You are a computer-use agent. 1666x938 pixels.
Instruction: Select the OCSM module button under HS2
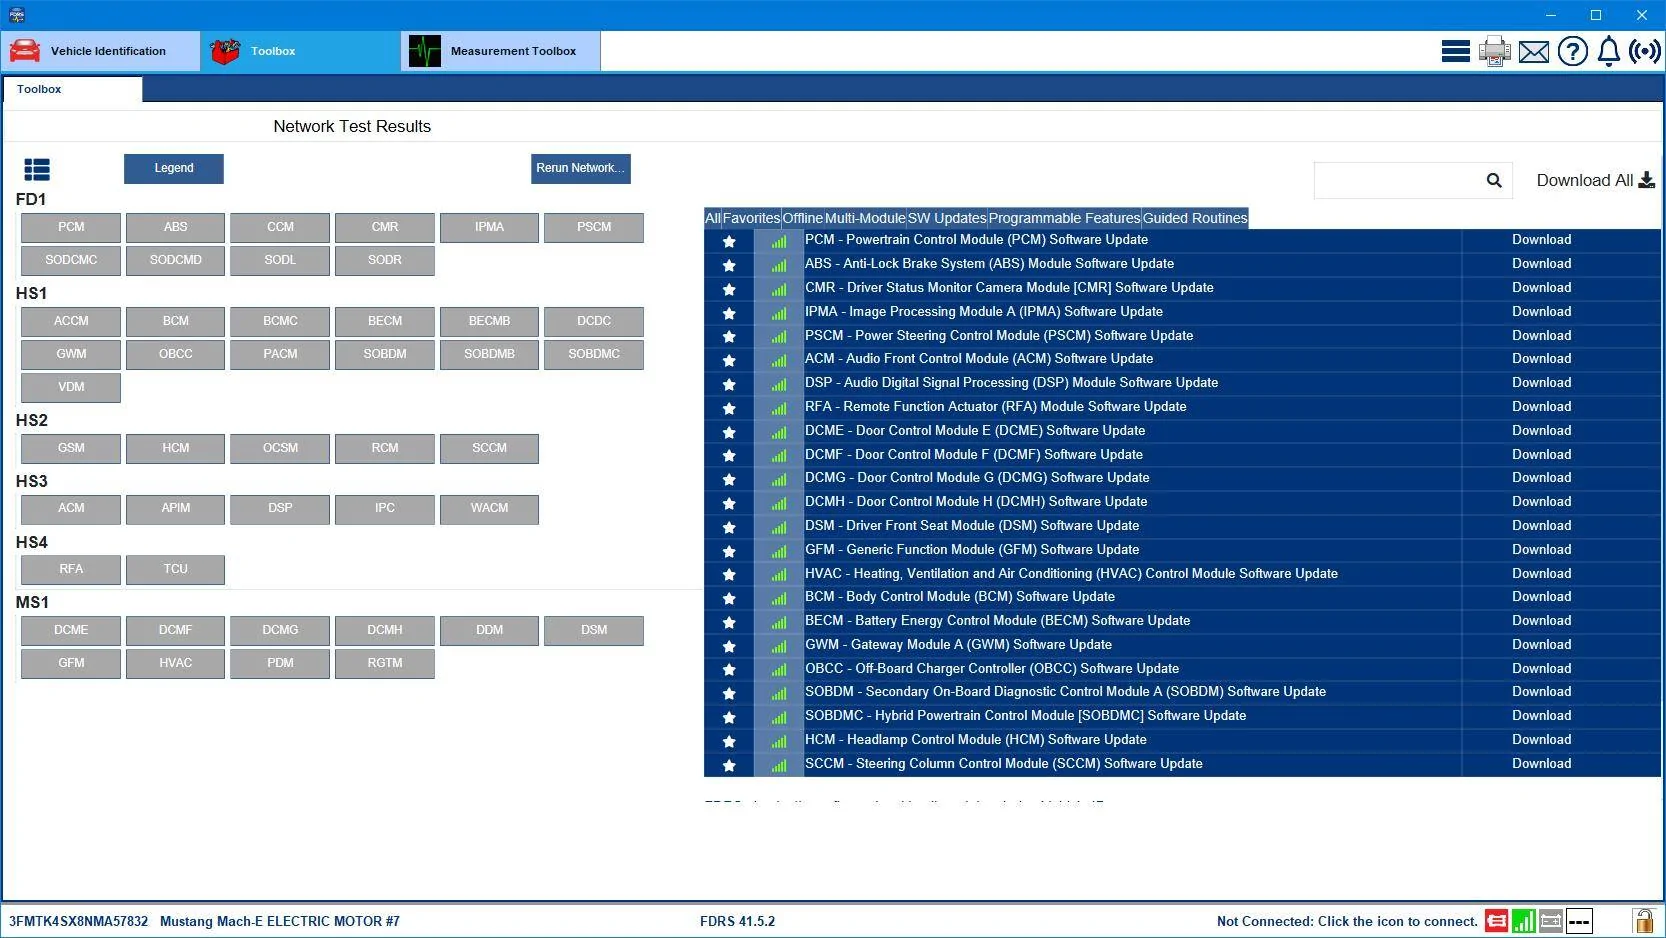pos(280,448)
